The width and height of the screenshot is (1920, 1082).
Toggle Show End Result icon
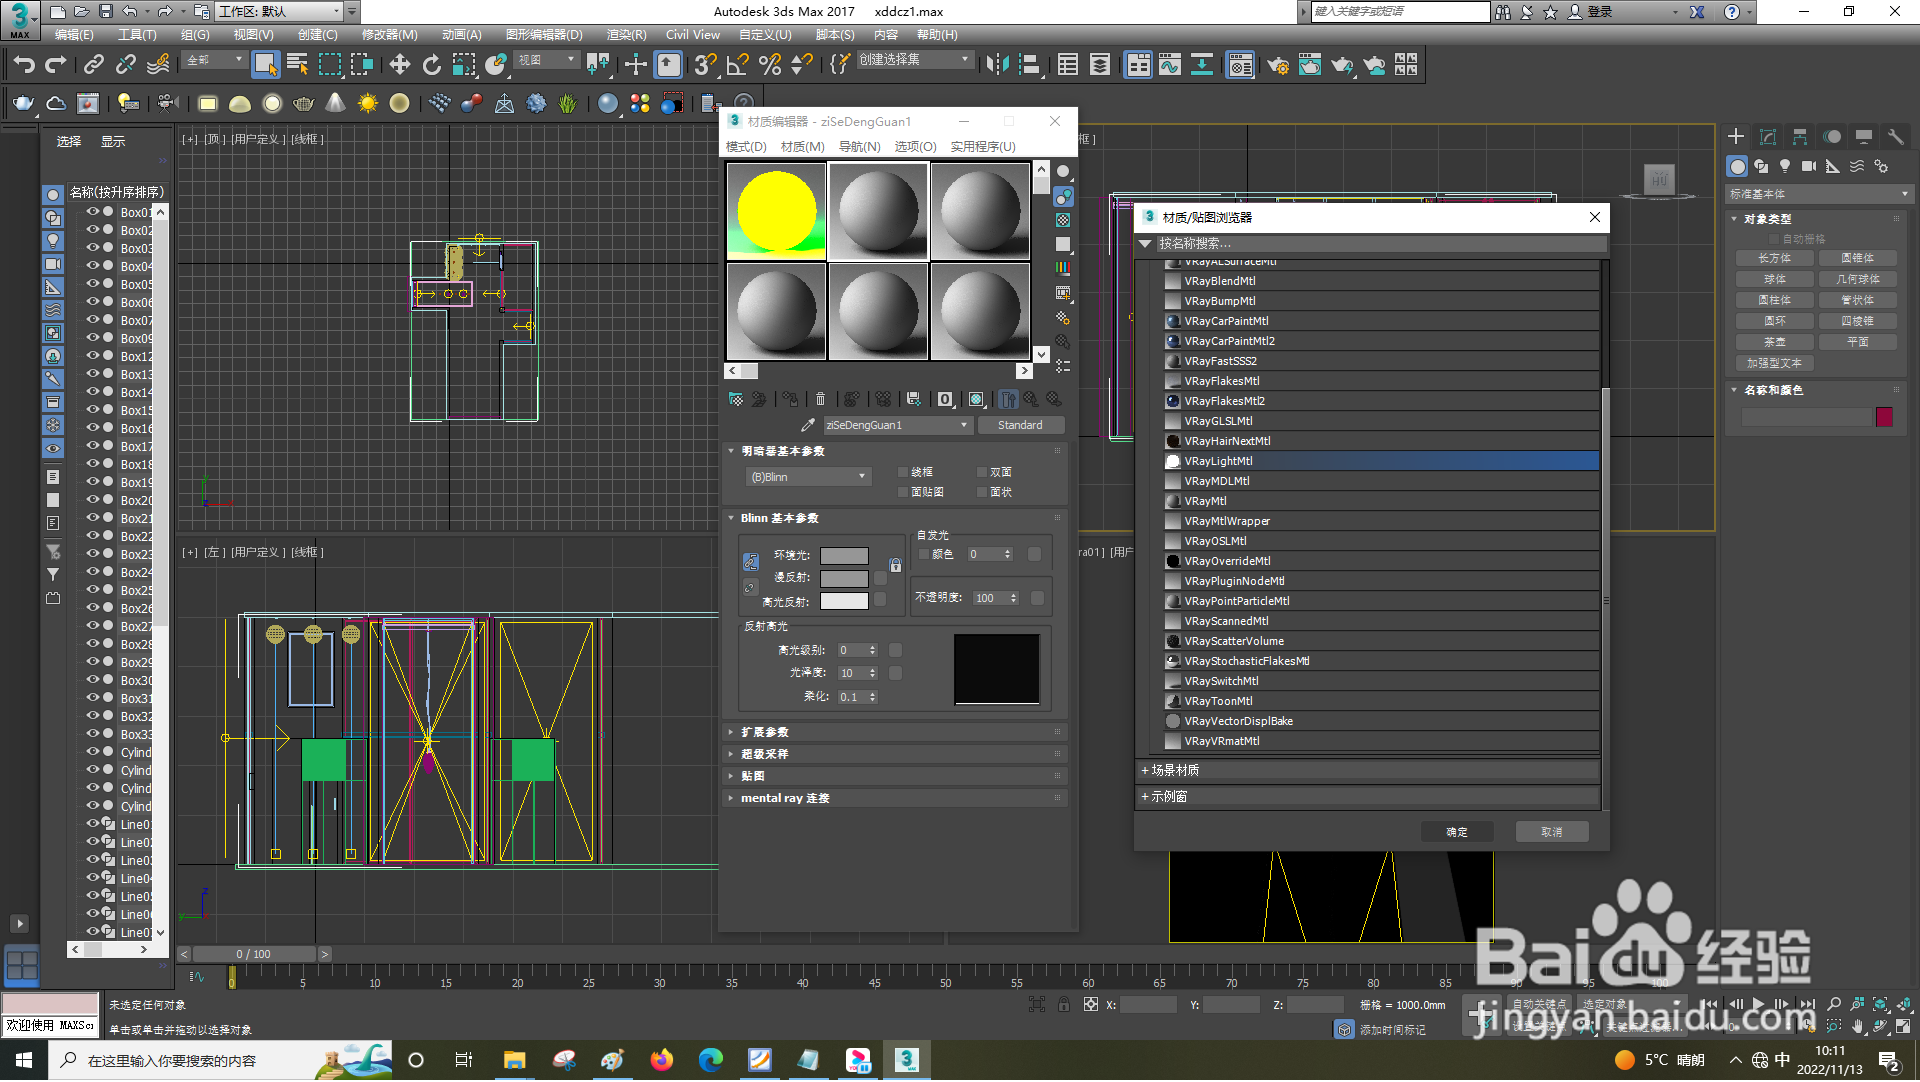[1008, 400]
